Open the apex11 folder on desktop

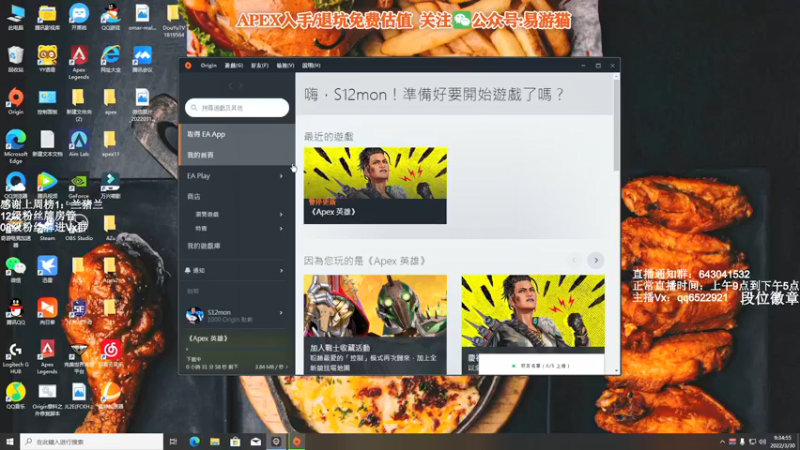click(x=110, y=143)
